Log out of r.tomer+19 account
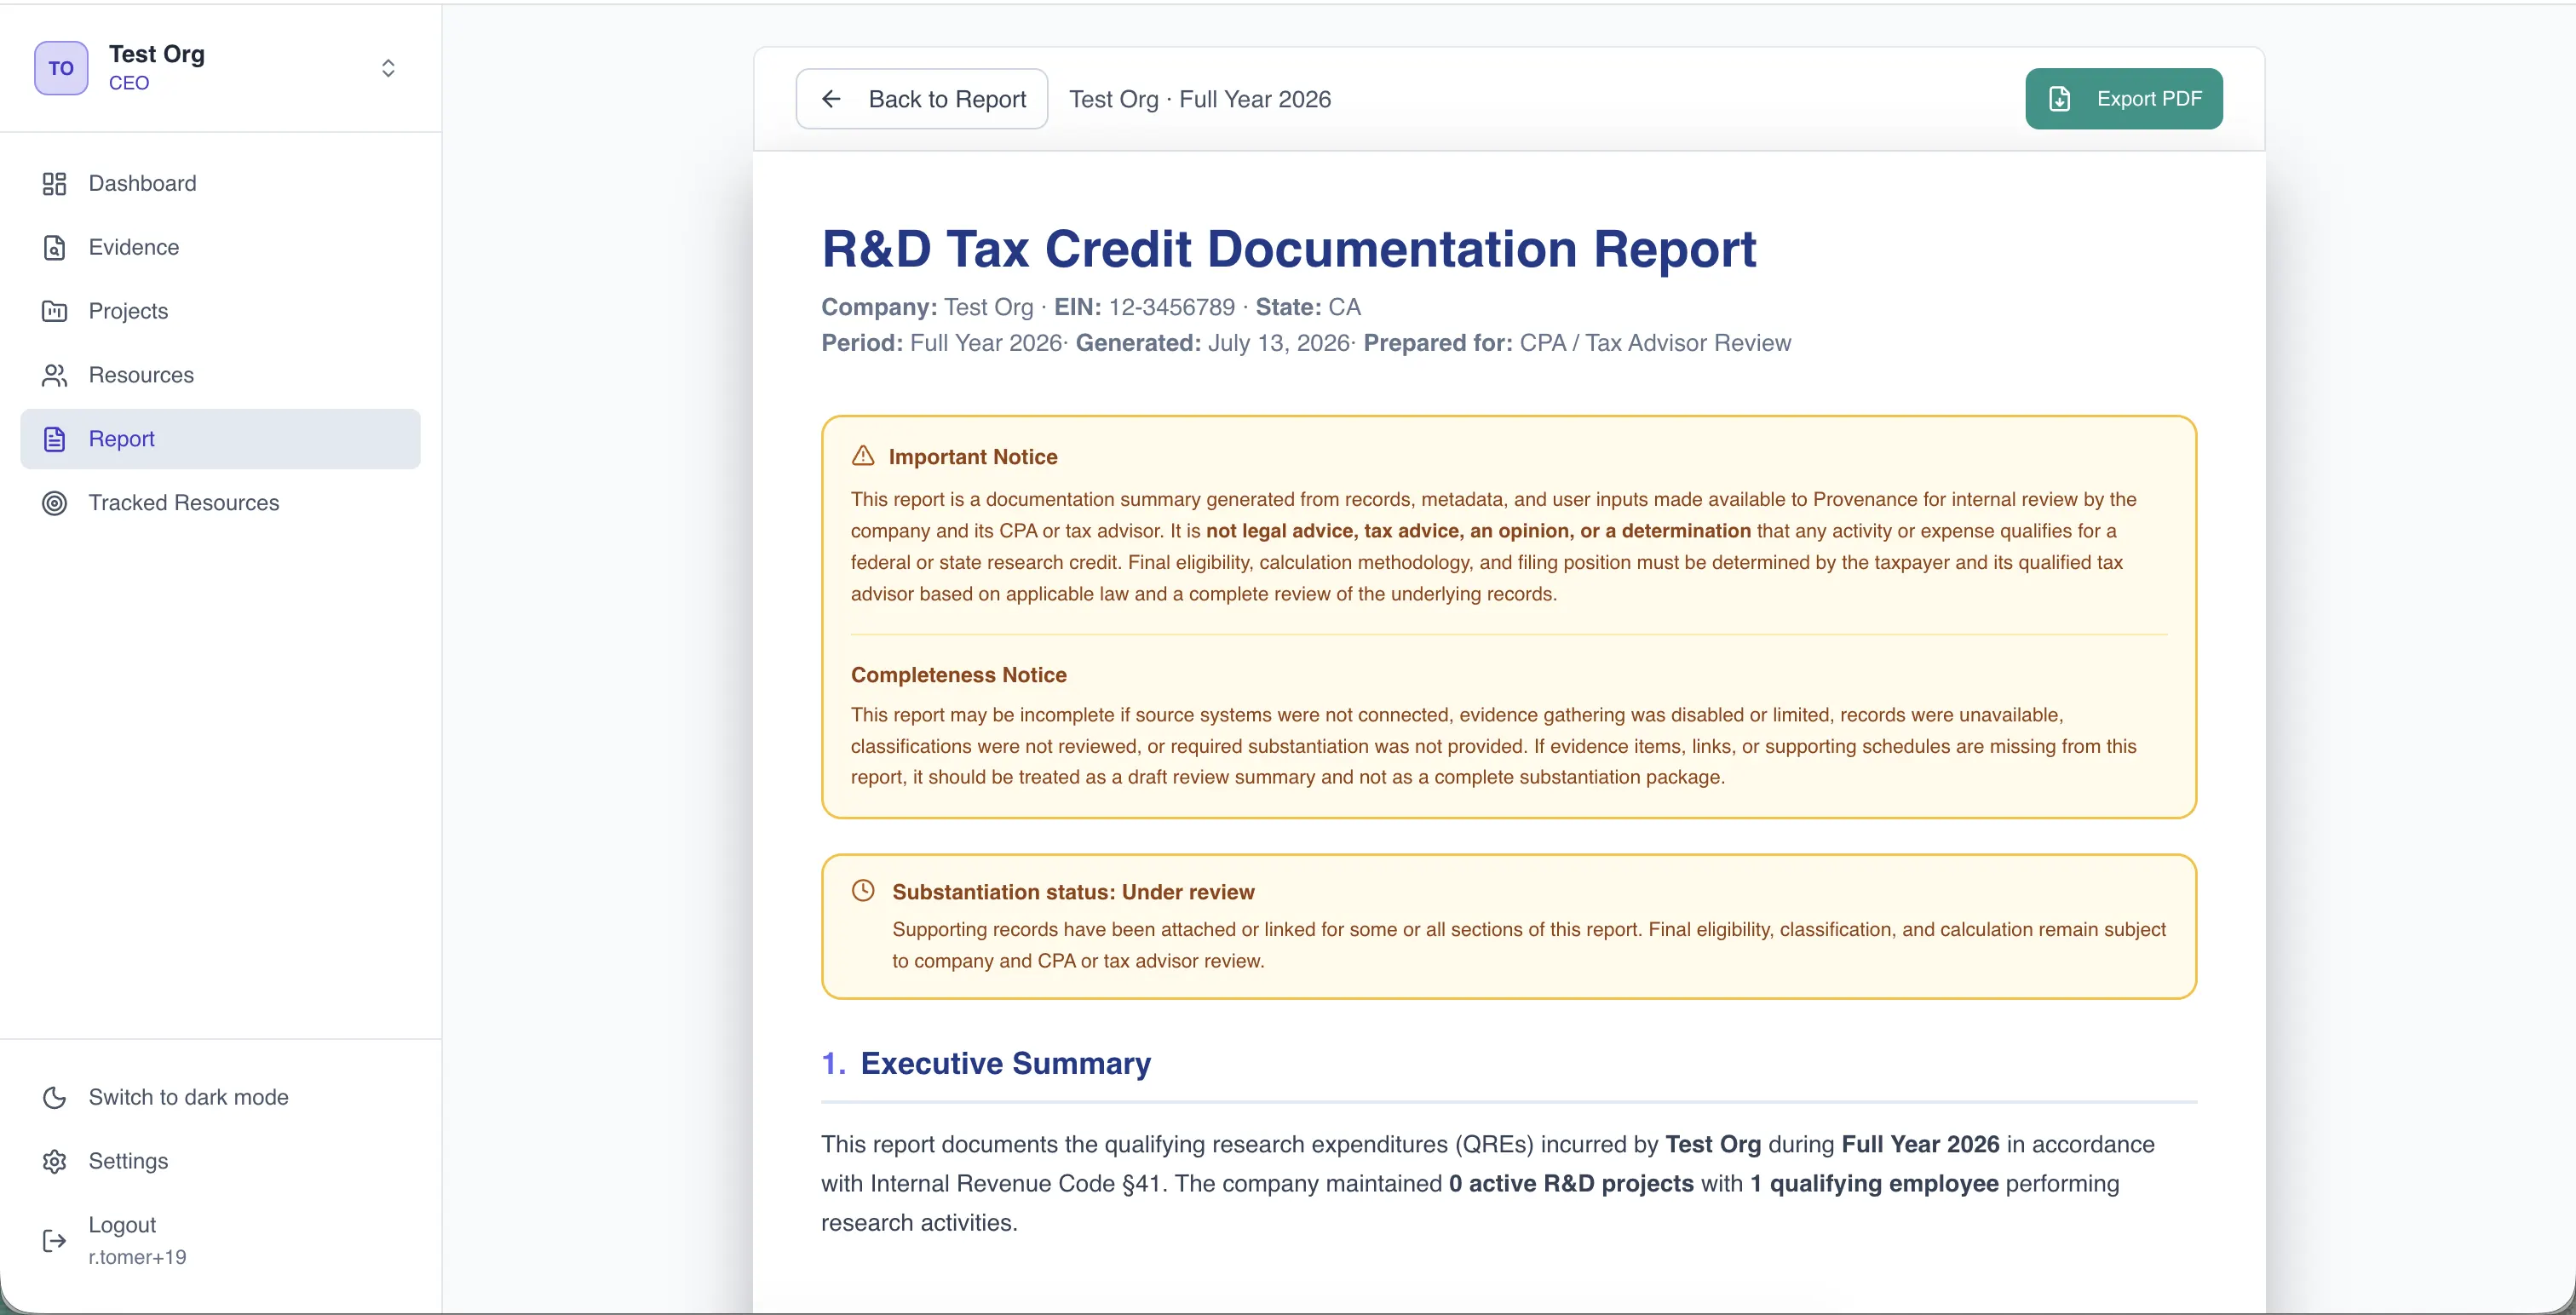The width and height of the screenshot is (2576, 1315). (220, 1241)
